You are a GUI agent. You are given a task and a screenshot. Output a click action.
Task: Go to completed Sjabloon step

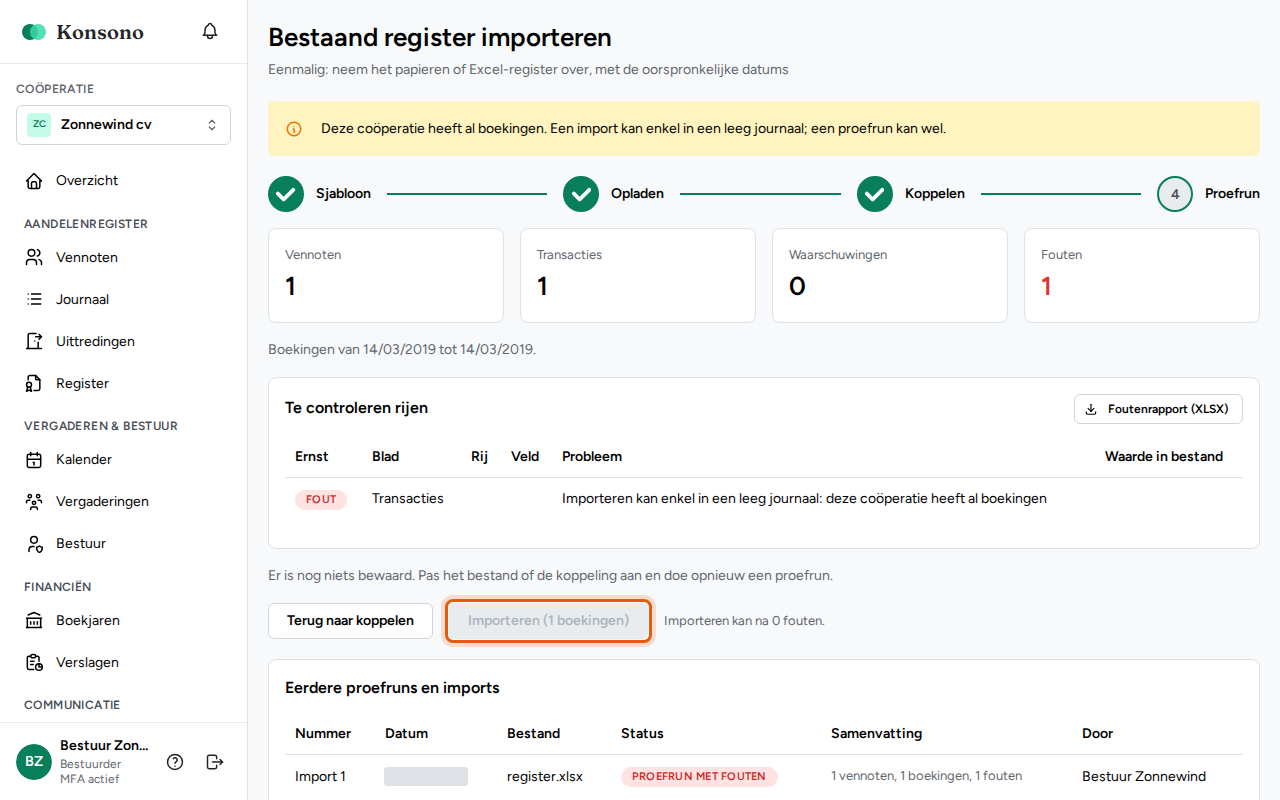coord(319,194)
